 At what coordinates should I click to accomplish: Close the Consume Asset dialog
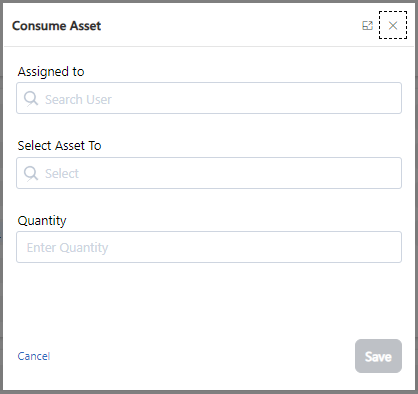[x=393, y=25]
